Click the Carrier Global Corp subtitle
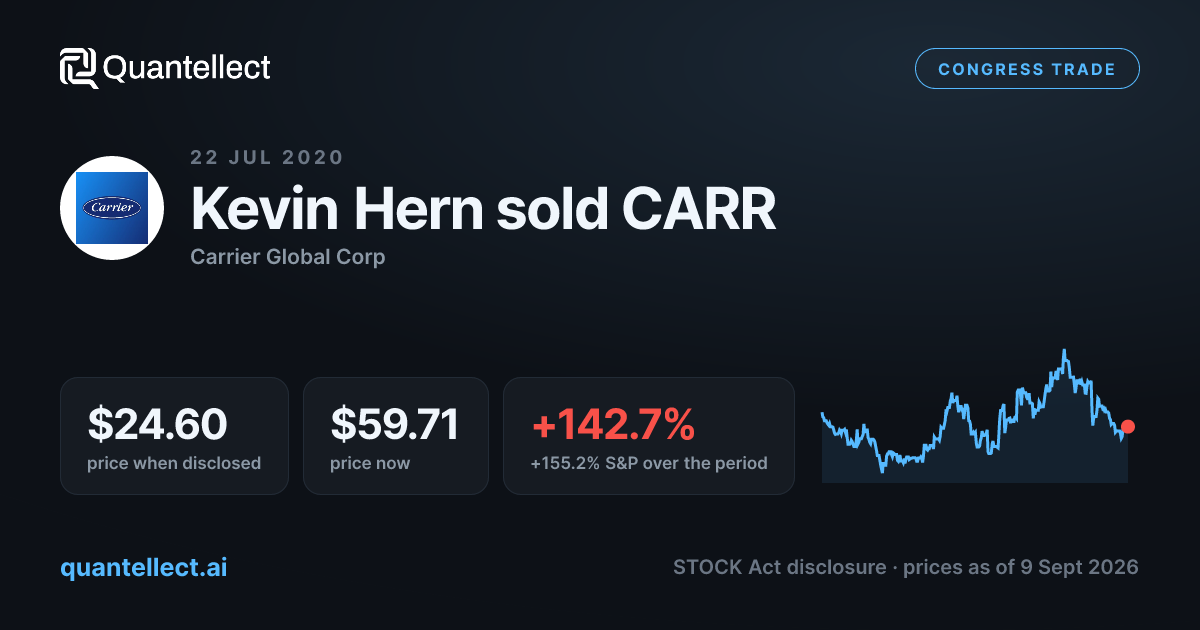 [288, 257]
